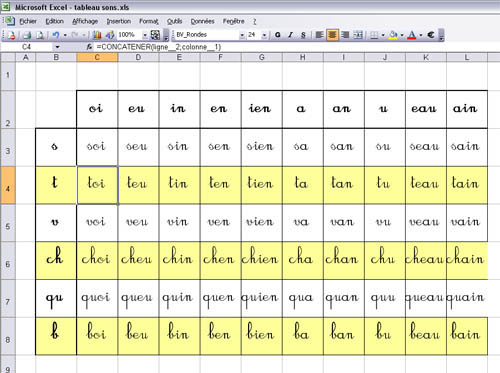Click the Print icon in the toolbar
Viewport: 500px width, 373px height.
point(27,35)
